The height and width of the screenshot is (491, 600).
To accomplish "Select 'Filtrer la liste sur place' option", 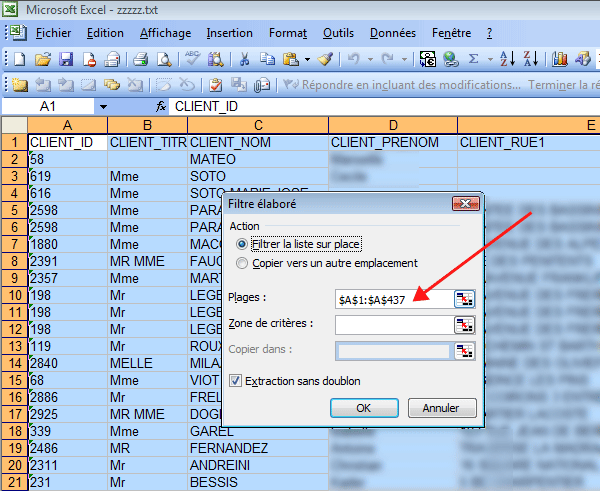I will [x=242, y=244].
